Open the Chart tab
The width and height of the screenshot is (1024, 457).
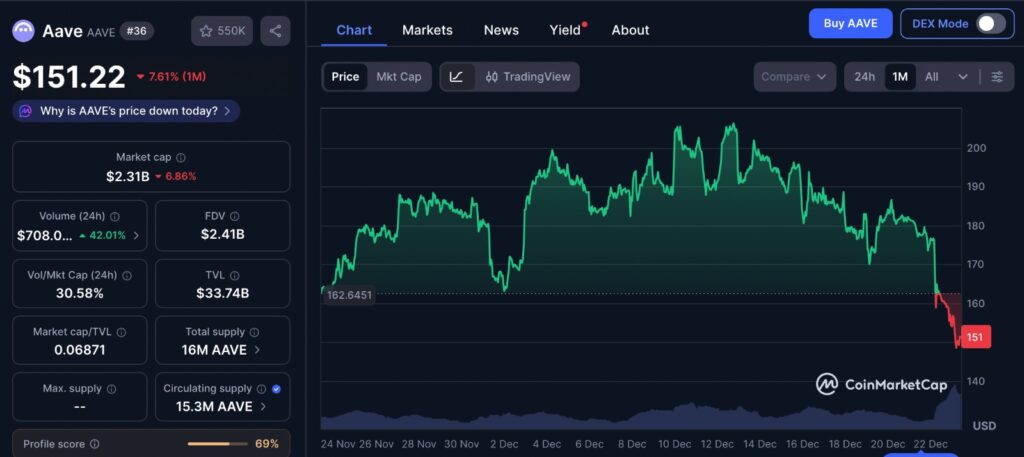pyautogui.click(x=354, y=30)
